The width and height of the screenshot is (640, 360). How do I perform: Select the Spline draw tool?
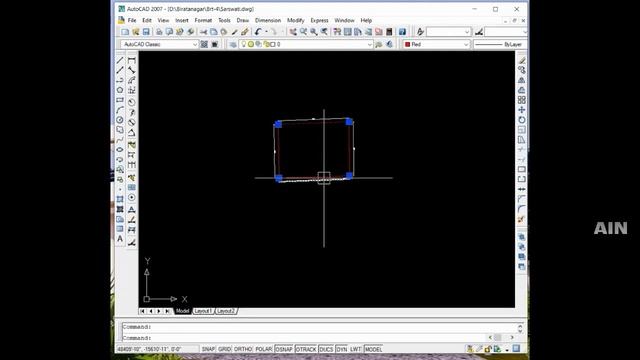coord(120,140)
